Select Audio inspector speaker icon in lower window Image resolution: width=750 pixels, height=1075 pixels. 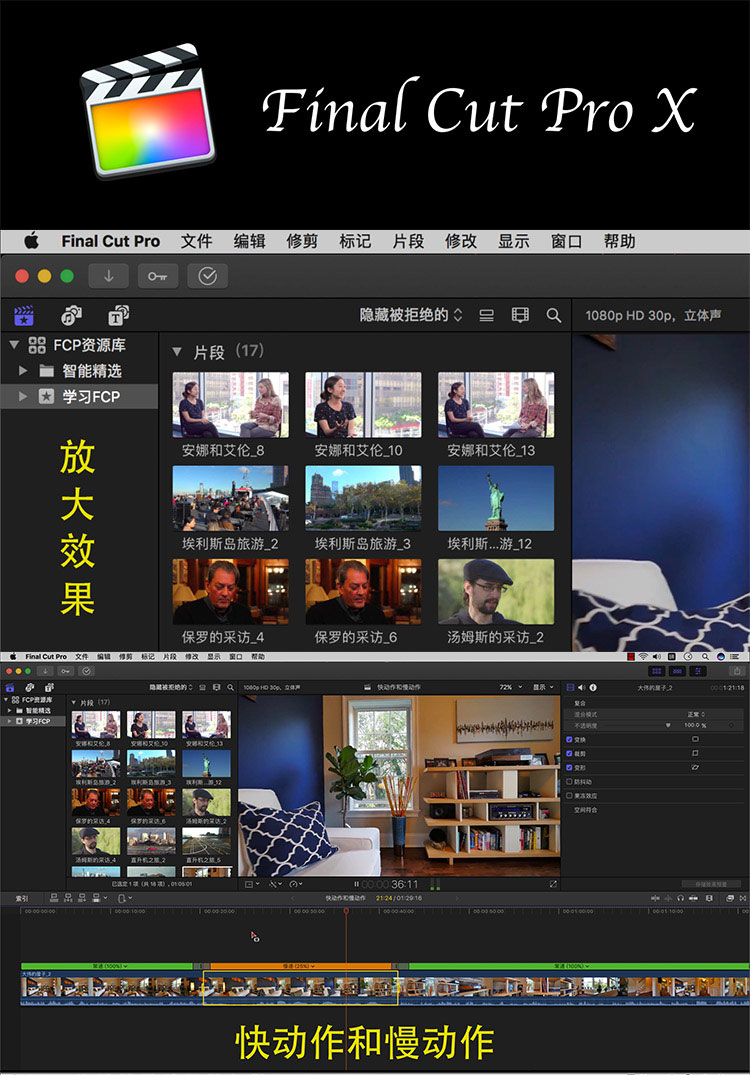coord(581,688)
